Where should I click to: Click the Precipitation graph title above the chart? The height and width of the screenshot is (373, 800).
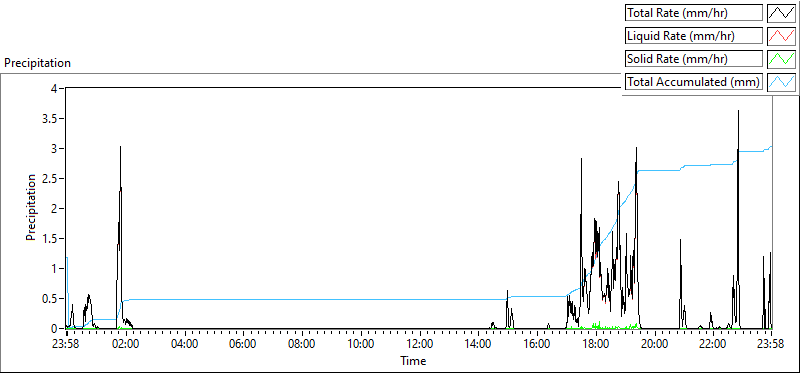(37, 63)
